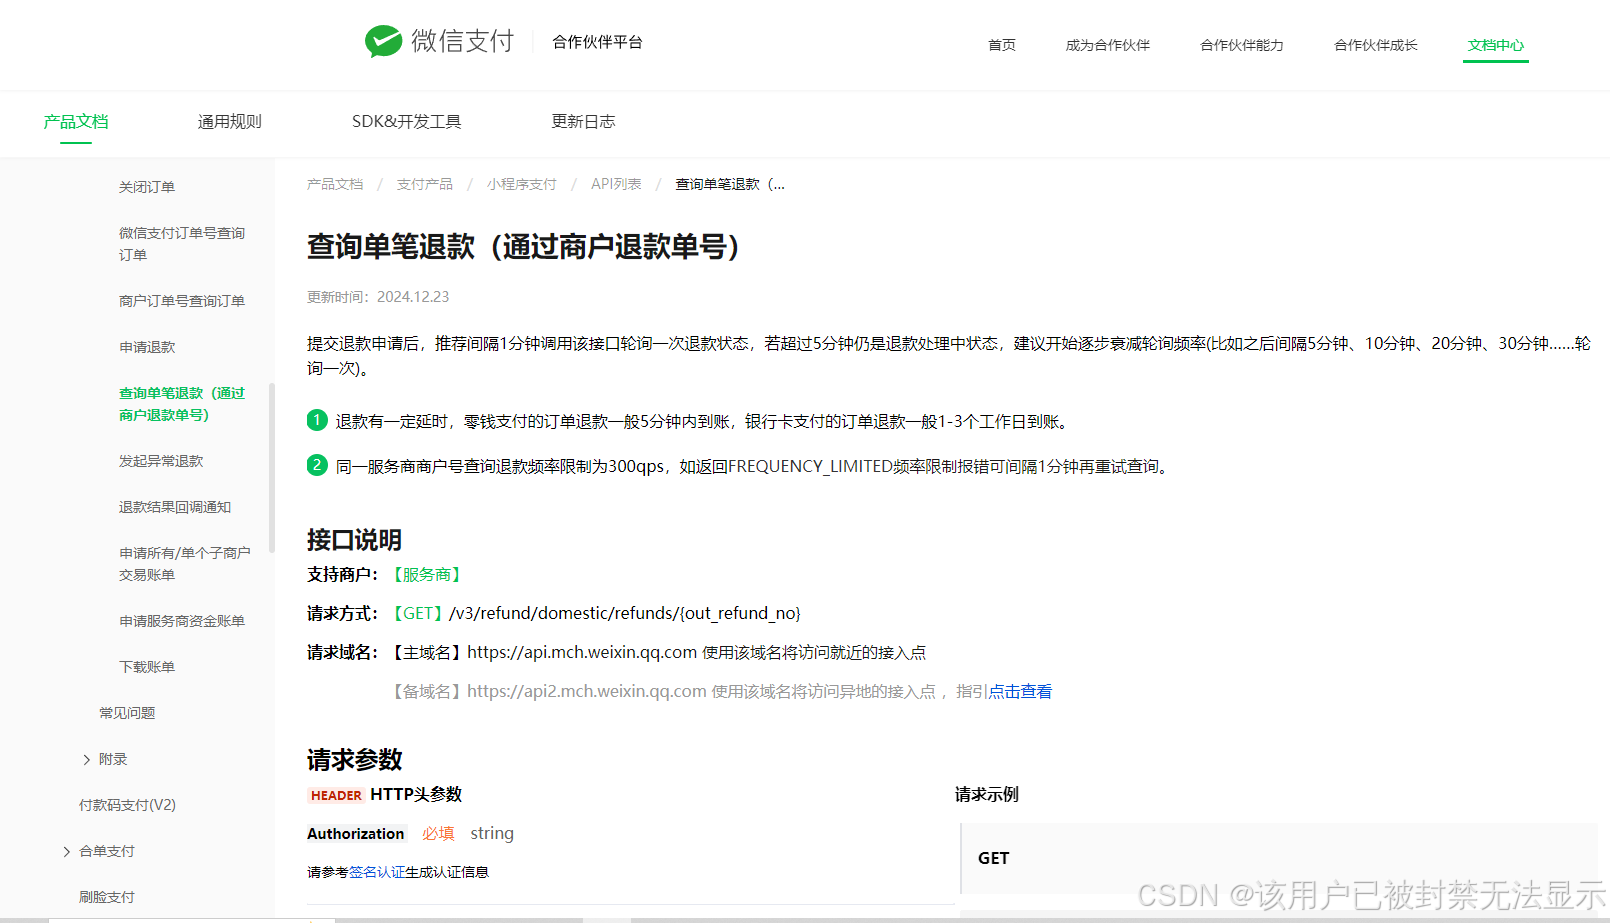Click the 【服务商】 supported merchant text

[427, 575]
